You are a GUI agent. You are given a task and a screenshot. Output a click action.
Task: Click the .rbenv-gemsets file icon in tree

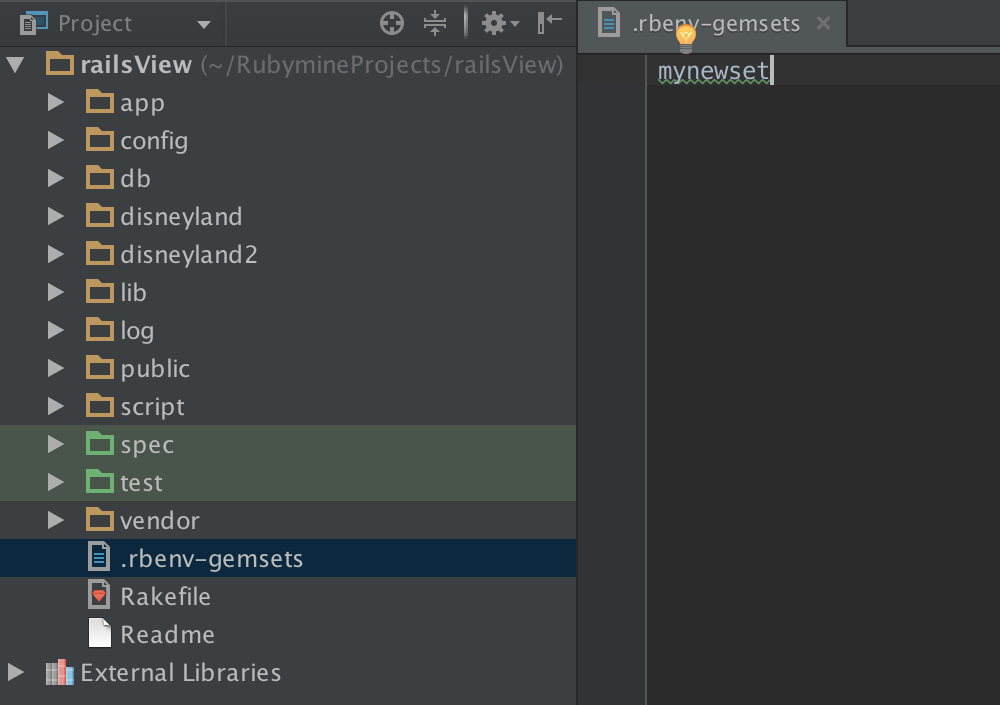pos(99,557)
